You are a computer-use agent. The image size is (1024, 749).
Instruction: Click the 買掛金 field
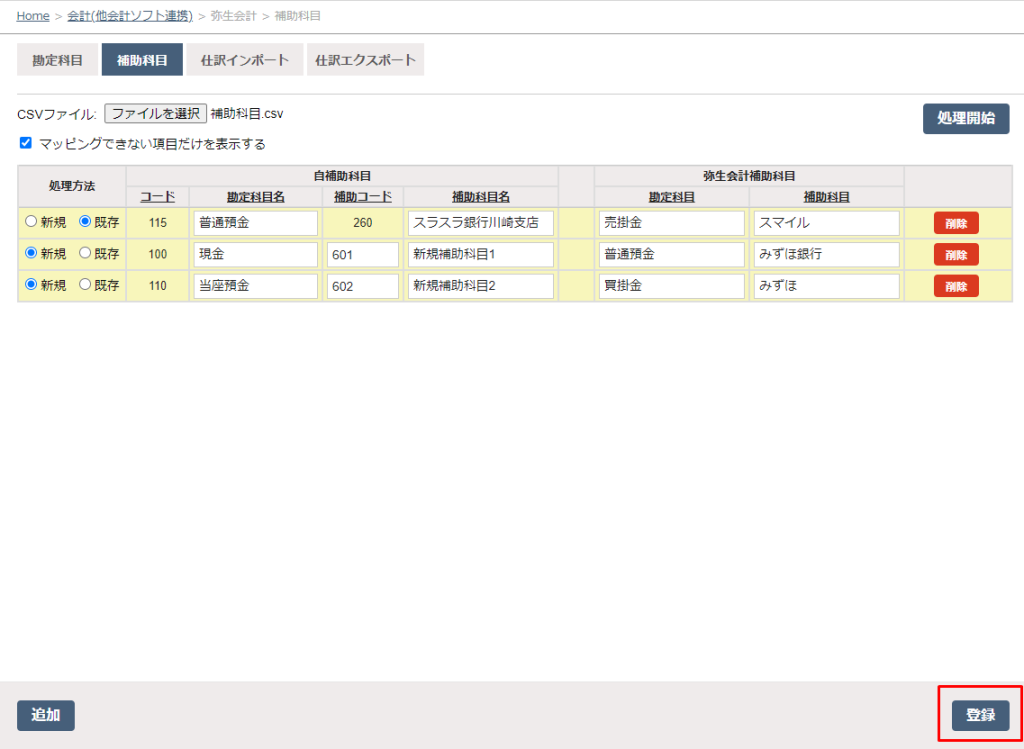coord(671,285)
